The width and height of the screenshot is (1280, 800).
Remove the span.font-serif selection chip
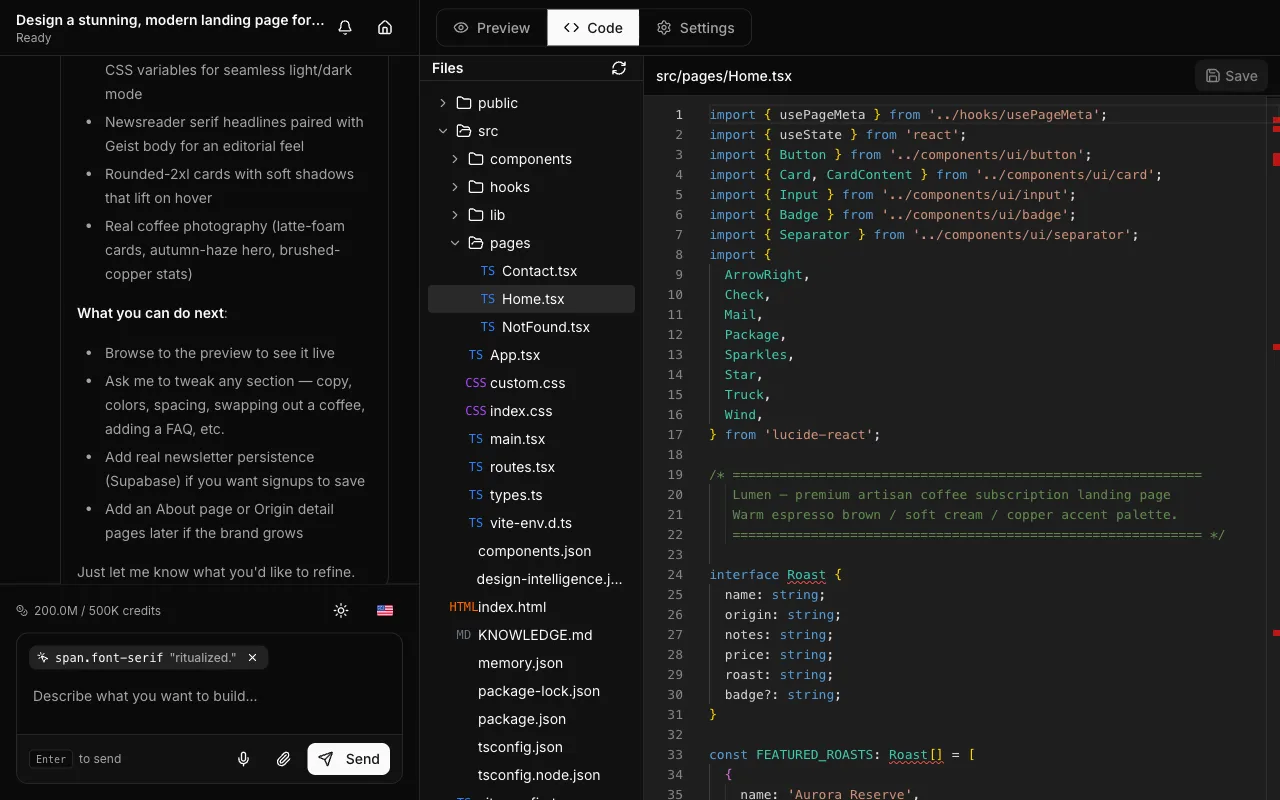point(253,657)
